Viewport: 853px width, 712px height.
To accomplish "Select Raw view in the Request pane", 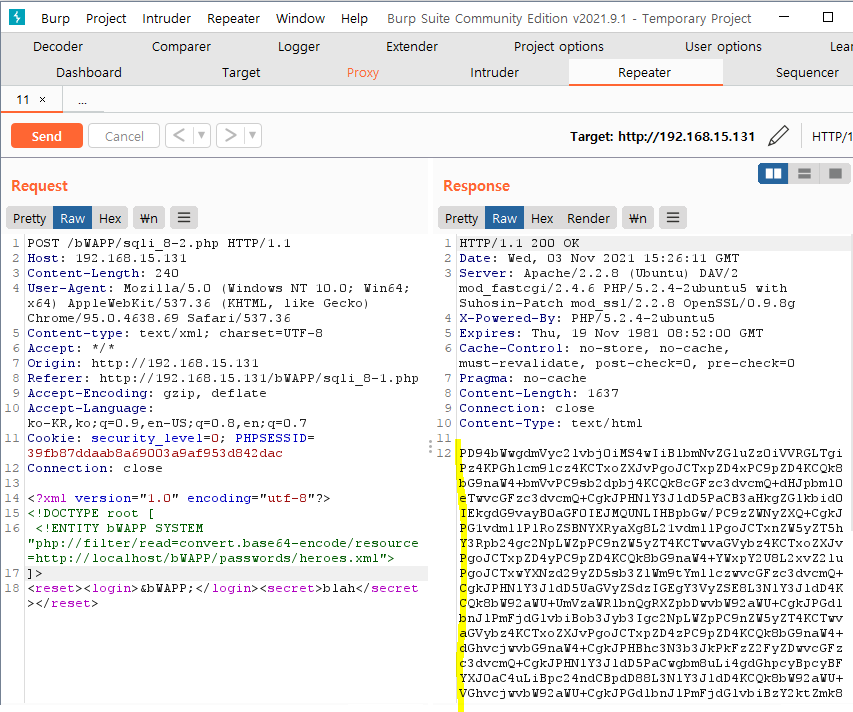I will point(72,218).
